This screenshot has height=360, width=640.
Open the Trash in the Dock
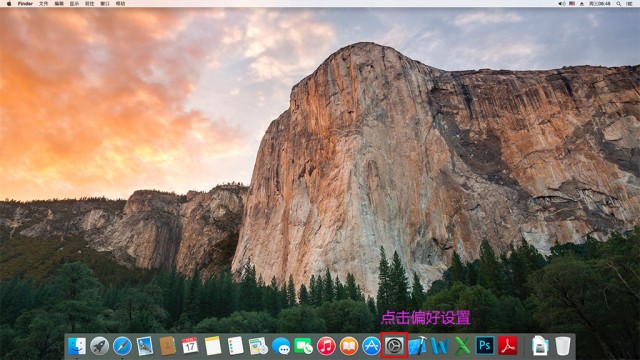[x=563, y=346]
